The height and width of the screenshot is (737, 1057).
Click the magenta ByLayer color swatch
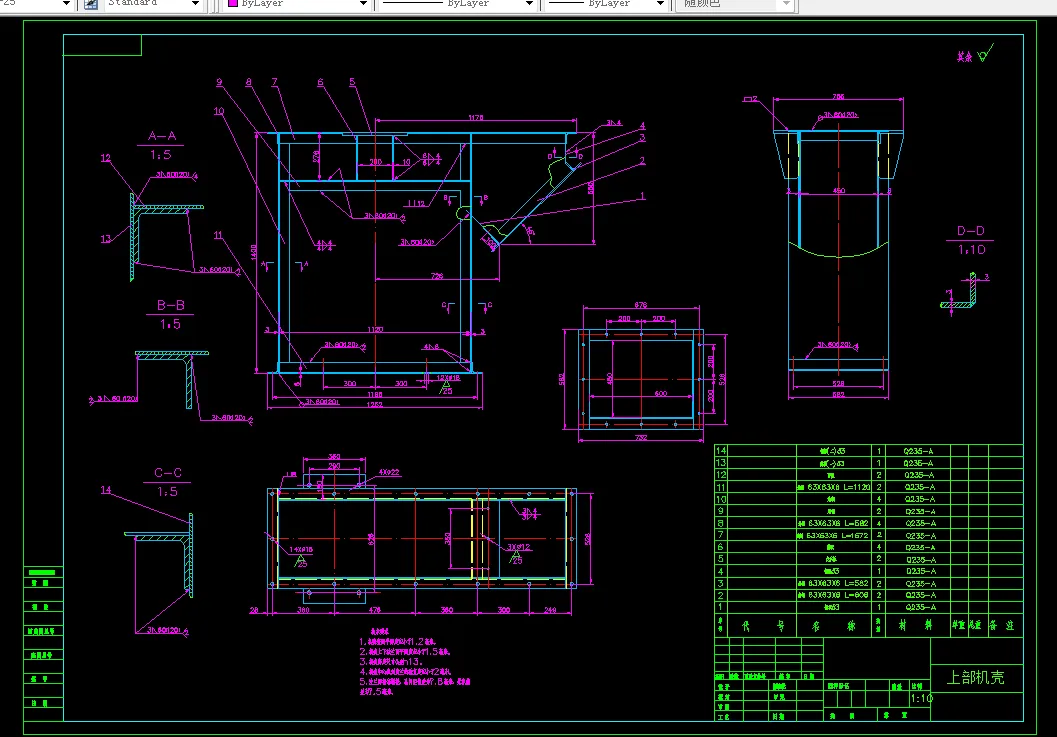point(233,3)
